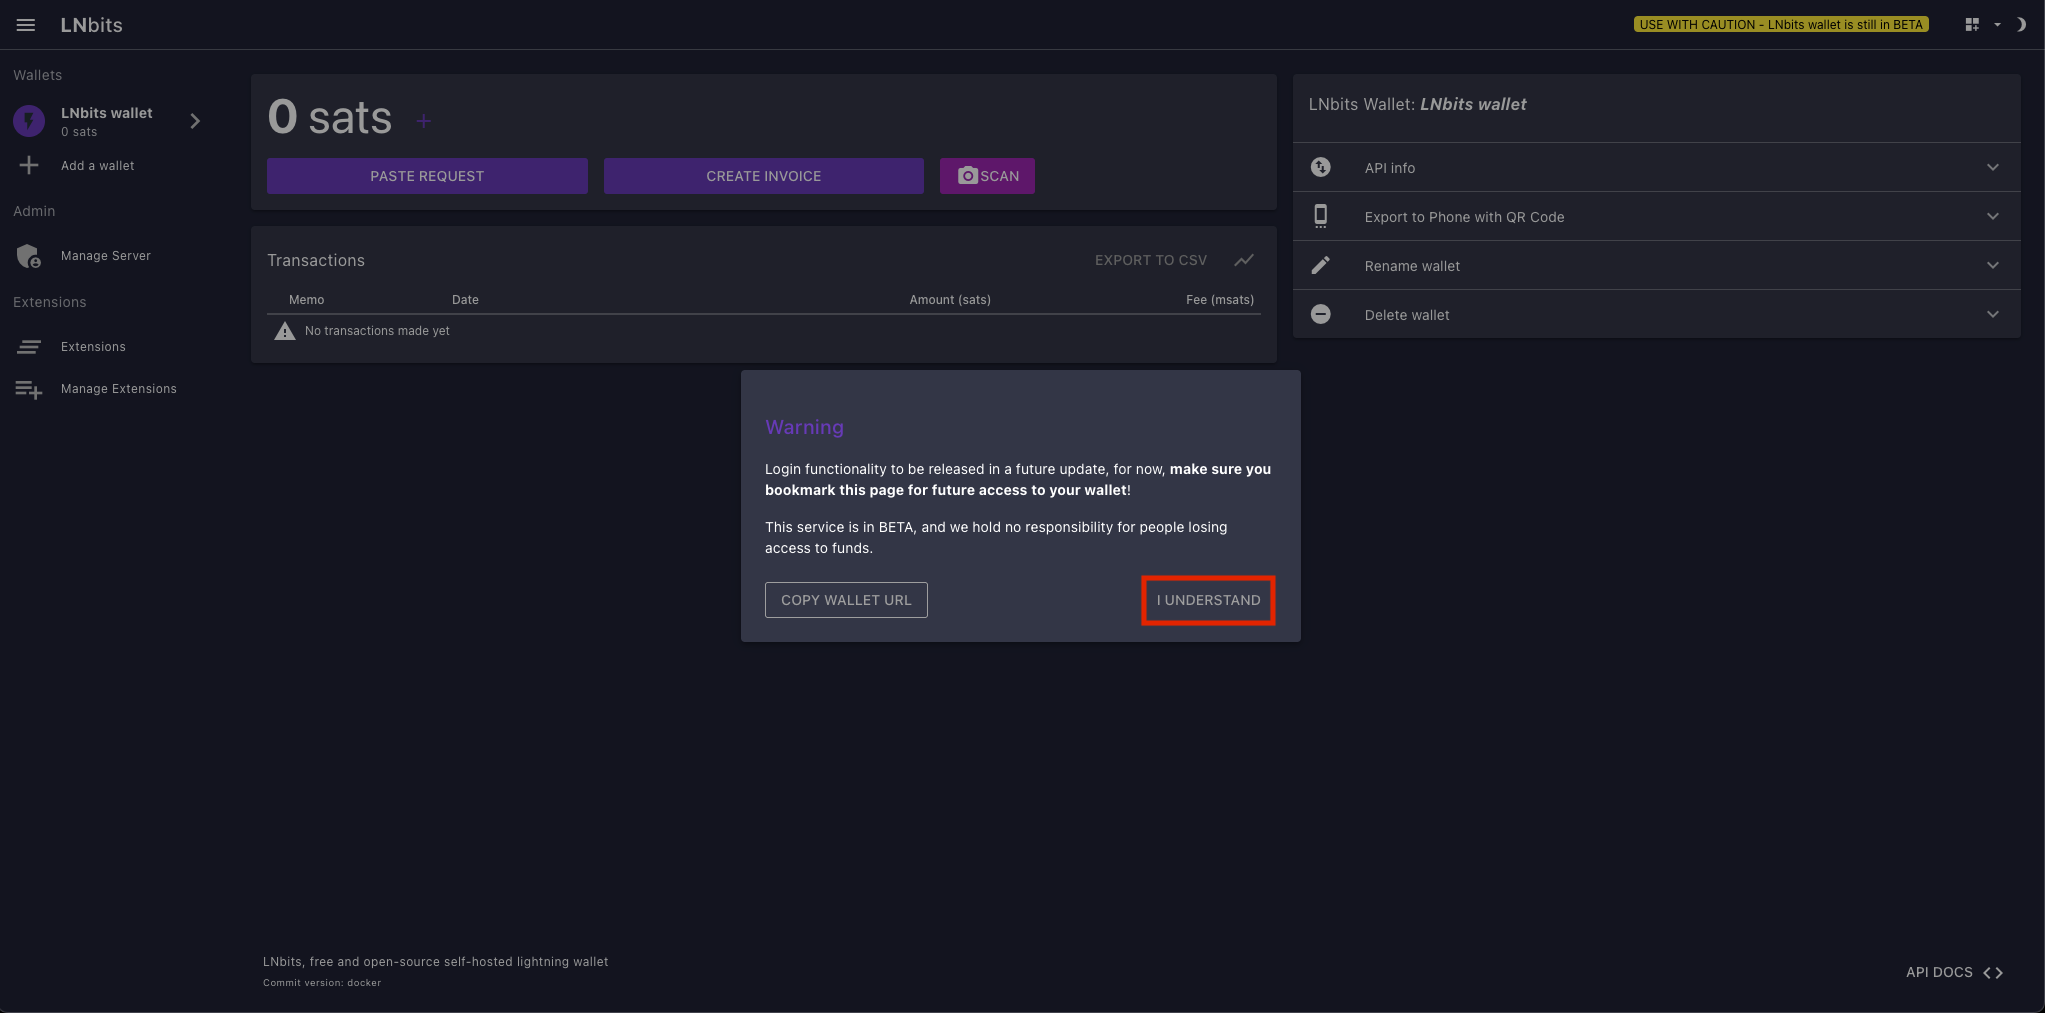Click the purple lightning wallet avatar

tap(28, 120)
